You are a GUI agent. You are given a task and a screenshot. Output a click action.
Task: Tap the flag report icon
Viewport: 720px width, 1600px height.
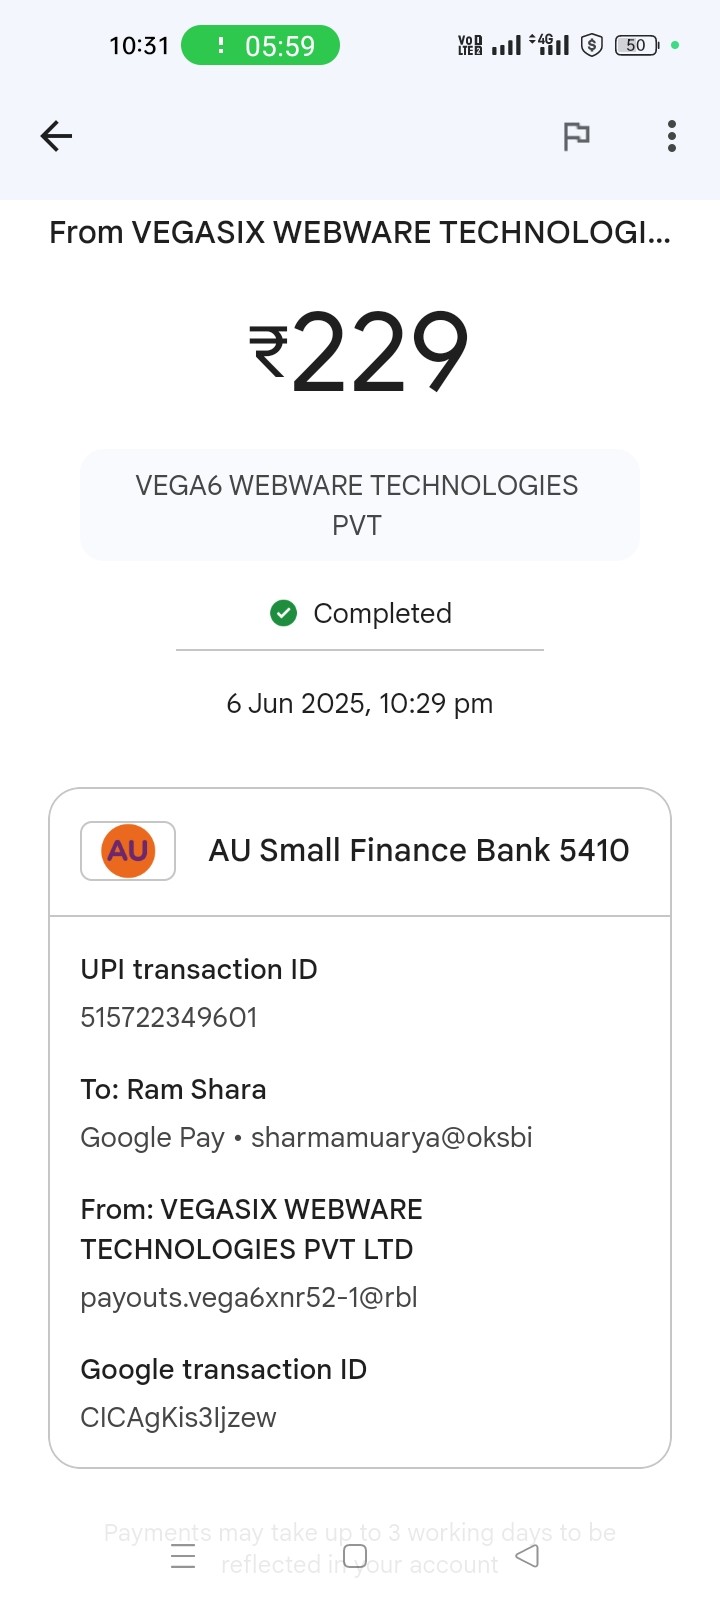[x=576, y=136]
